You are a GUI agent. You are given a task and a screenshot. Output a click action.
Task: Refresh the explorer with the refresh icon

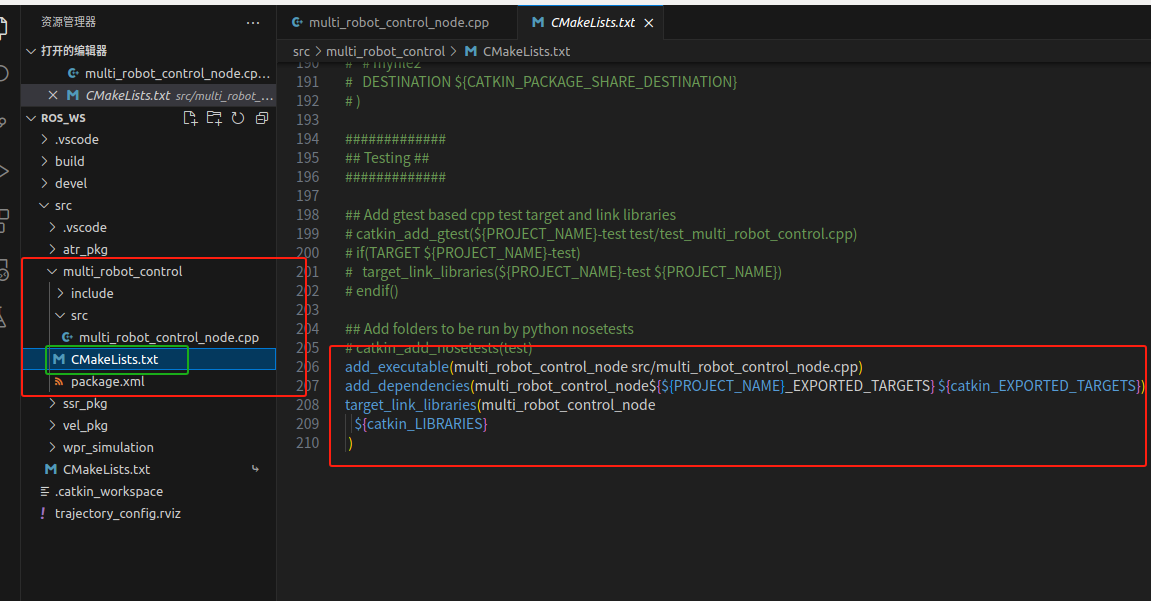(x=238, y=118)
